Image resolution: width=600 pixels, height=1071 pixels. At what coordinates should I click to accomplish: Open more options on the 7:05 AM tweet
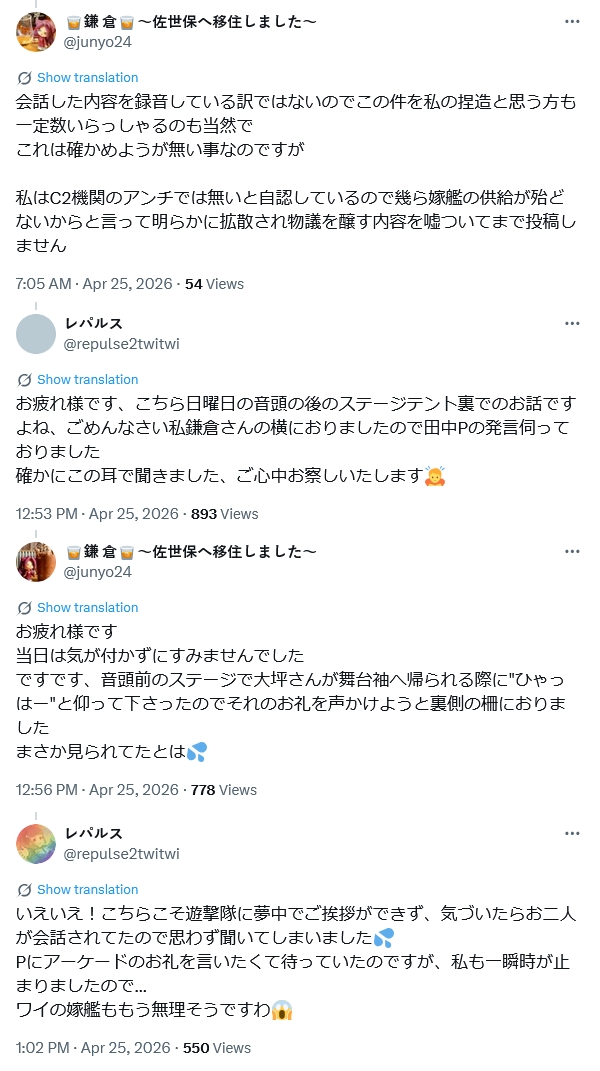tap(572, 22)
